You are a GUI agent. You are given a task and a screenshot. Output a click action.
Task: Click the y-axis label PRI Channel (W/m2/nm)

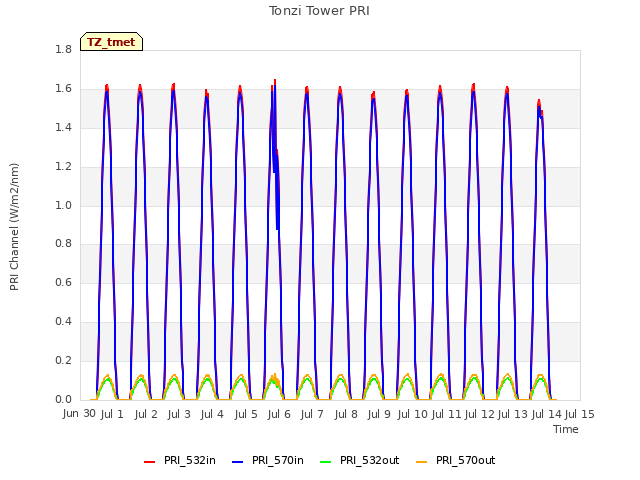pos(14,227)
